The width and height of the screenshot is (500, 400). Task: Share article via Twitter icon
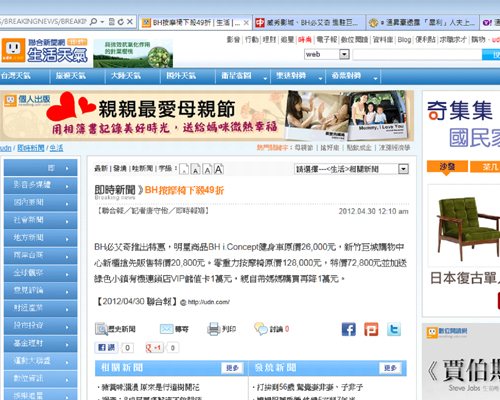[x=394, y=329]
